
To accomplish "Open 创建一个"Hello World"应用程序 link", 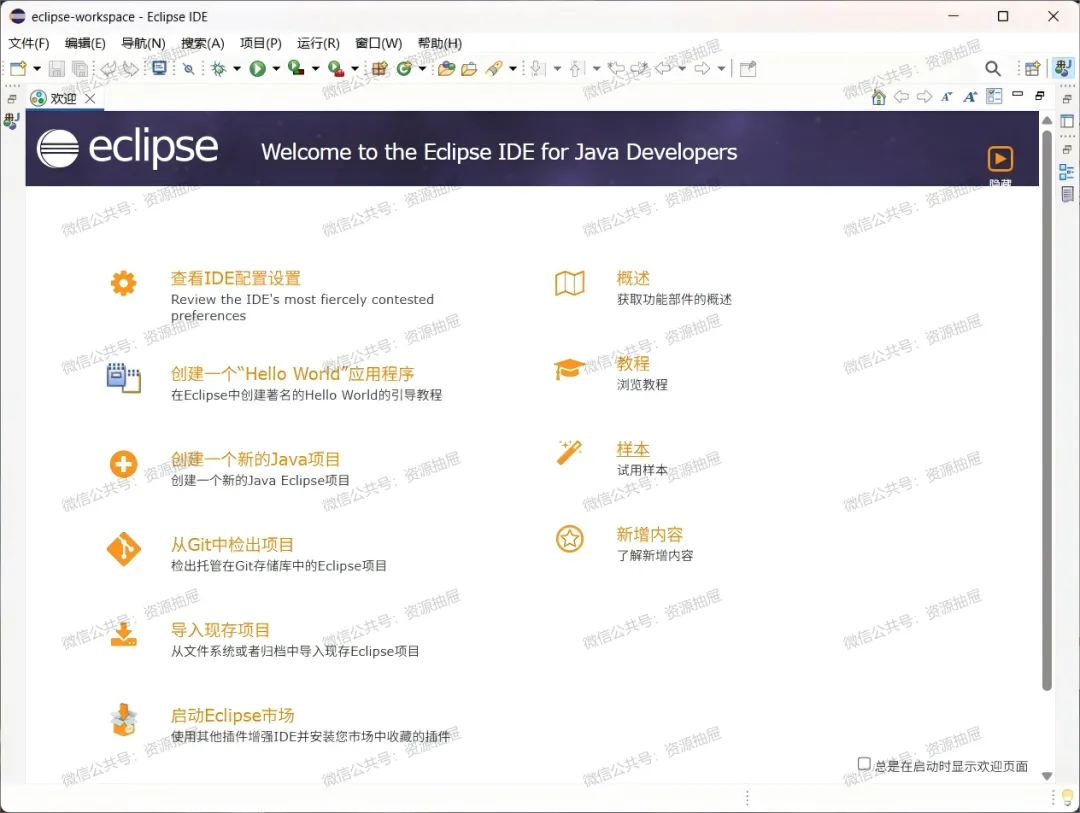I will tap(292, 373).
